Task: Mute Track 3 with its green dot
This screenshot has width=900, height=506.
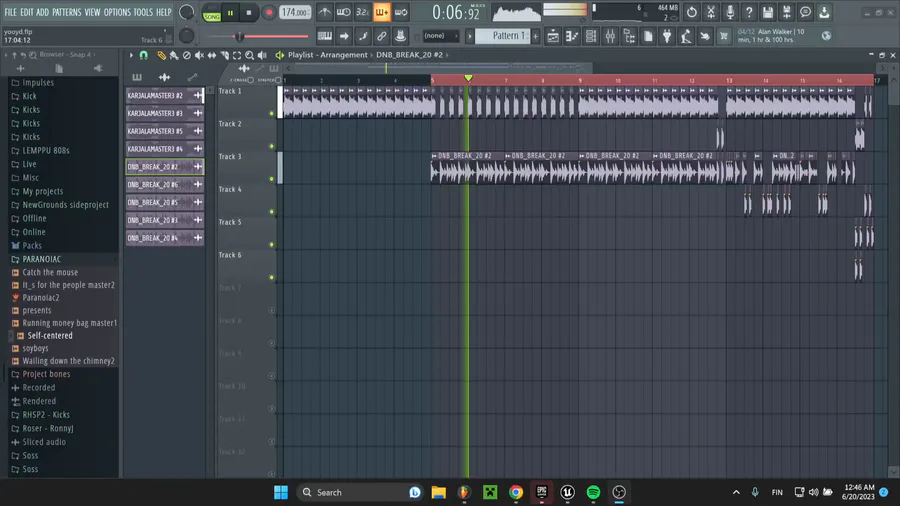Action: point(271,178)
